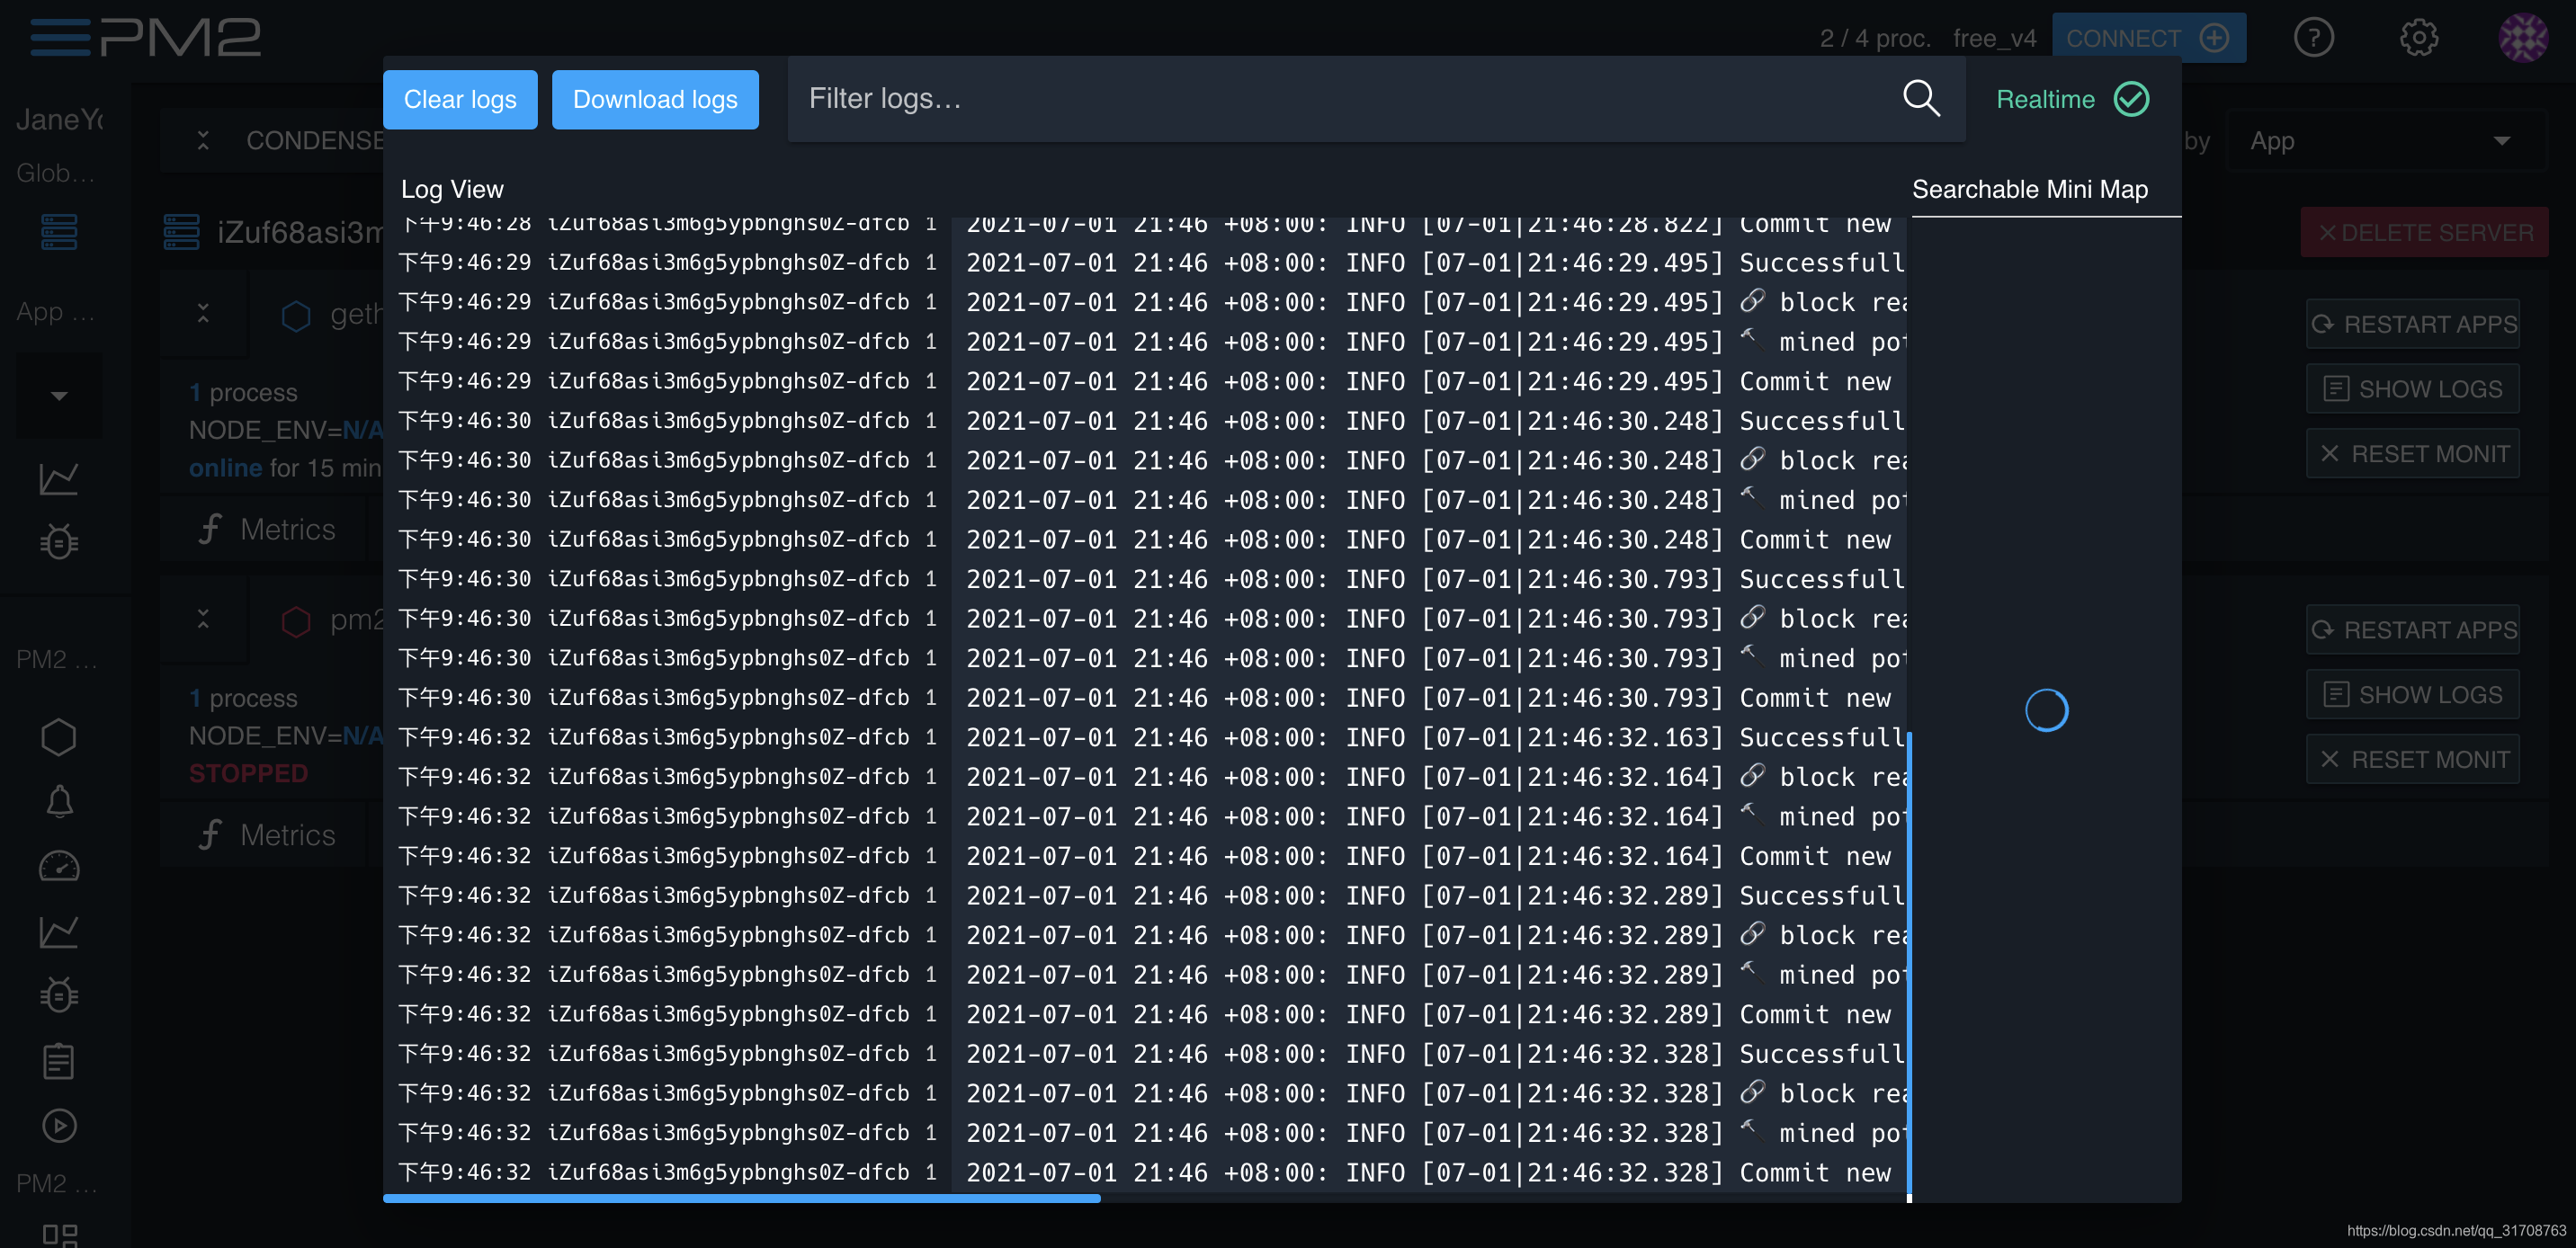
Task: Click the user avatar icon
Action: coord(2522,38)
